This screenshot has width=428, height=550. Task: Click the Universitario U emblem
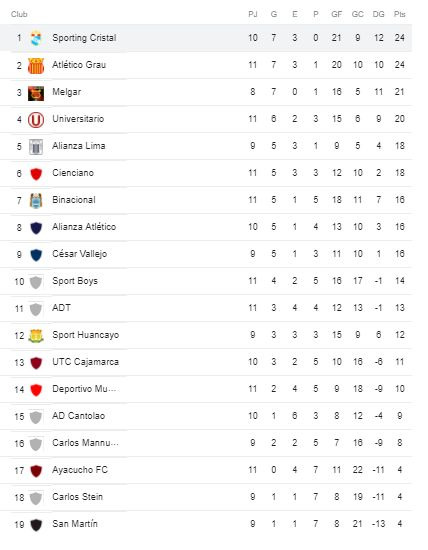[x=36, y=120]
